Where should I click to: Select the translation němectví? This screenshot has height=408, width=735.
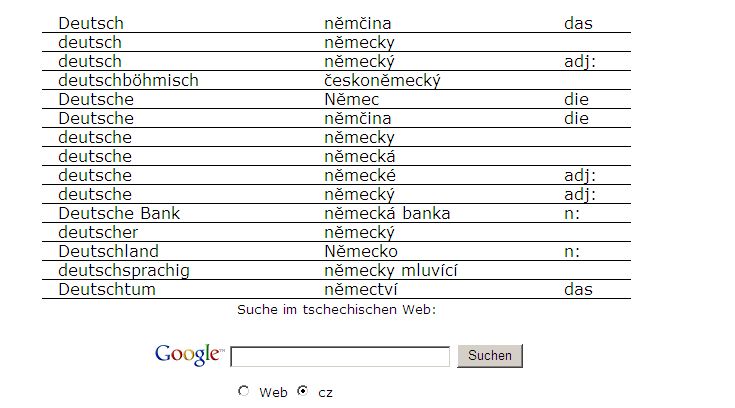coord(362,289)
